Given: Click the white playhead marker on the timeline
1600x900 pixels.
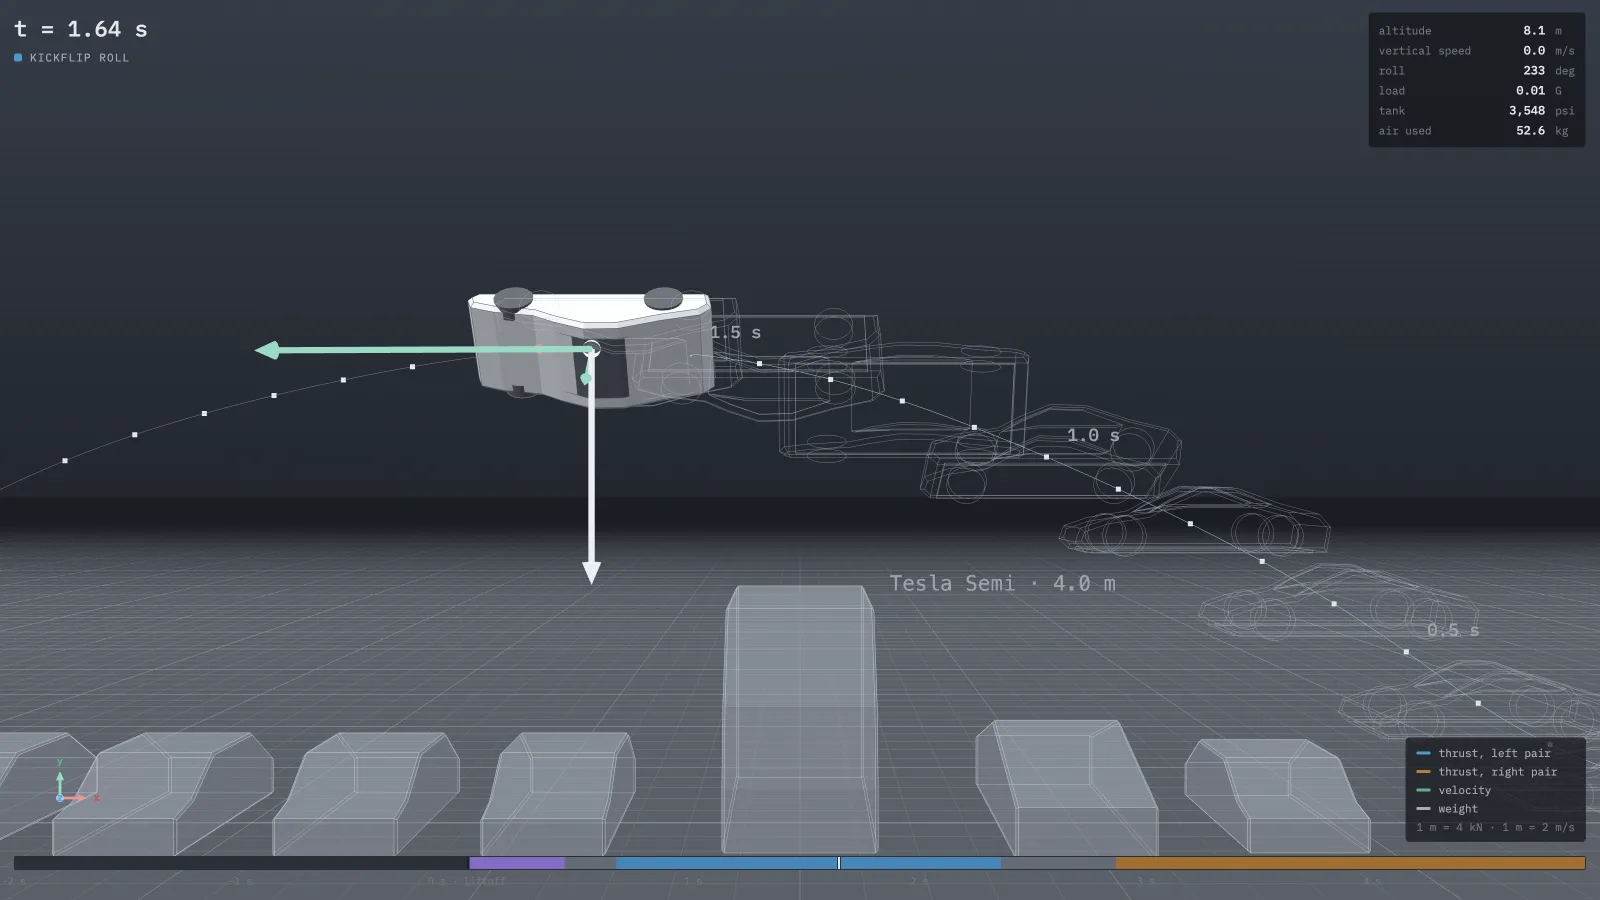Looking at the screenshot, I should point(839,863).
